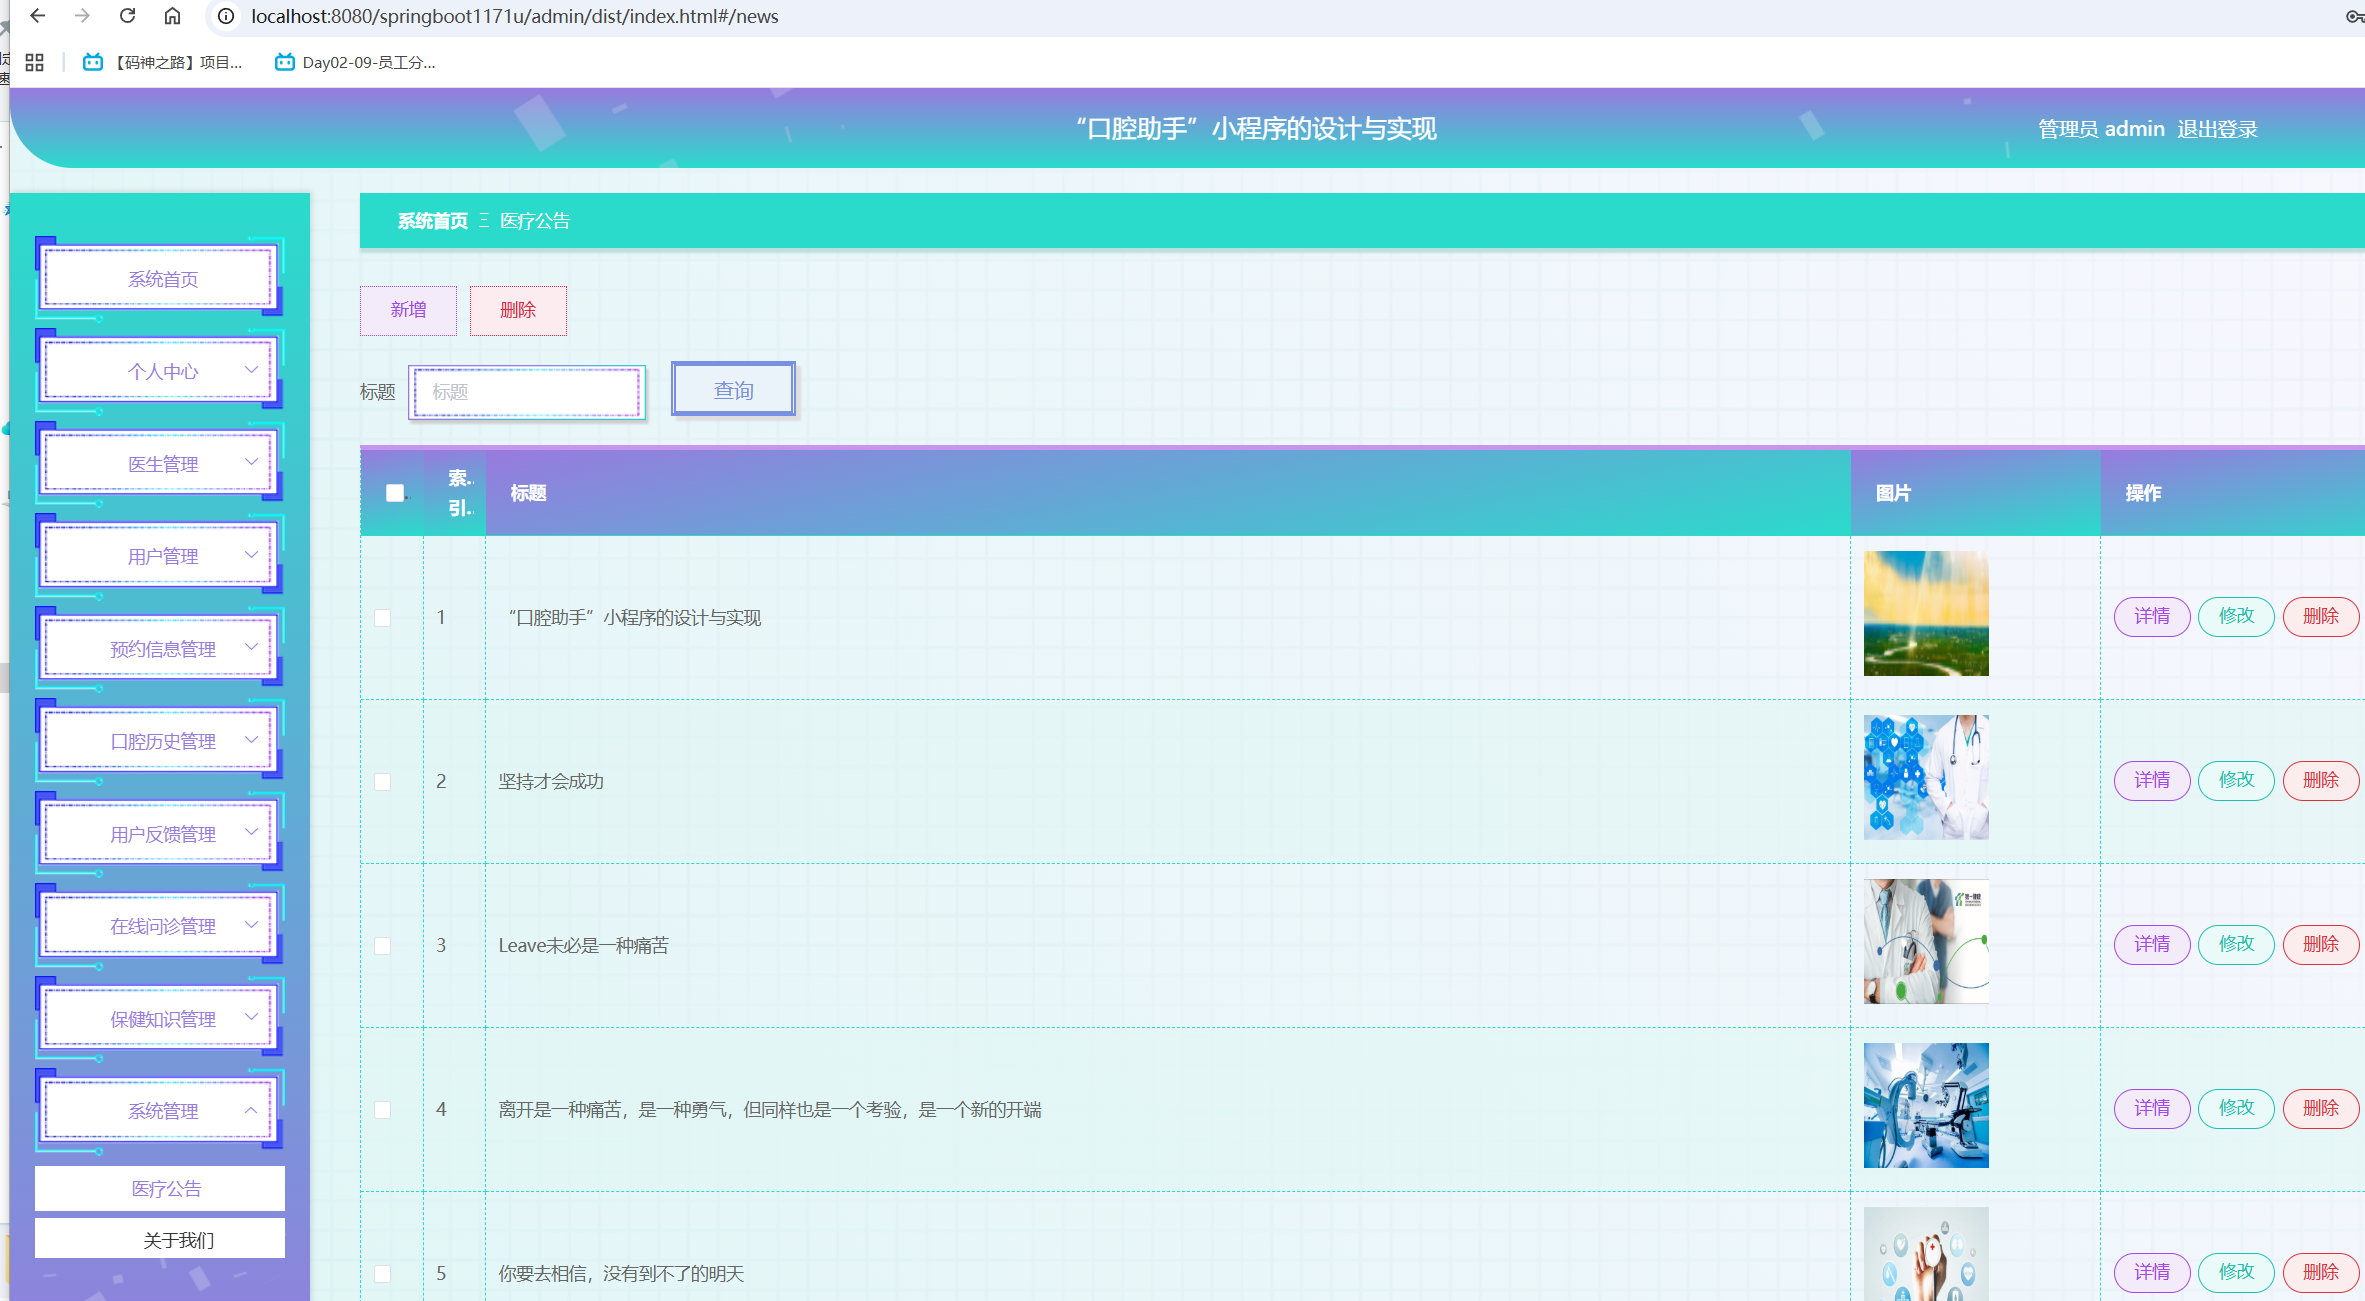Click the browser back arrow icon

[x=38, y=16]
